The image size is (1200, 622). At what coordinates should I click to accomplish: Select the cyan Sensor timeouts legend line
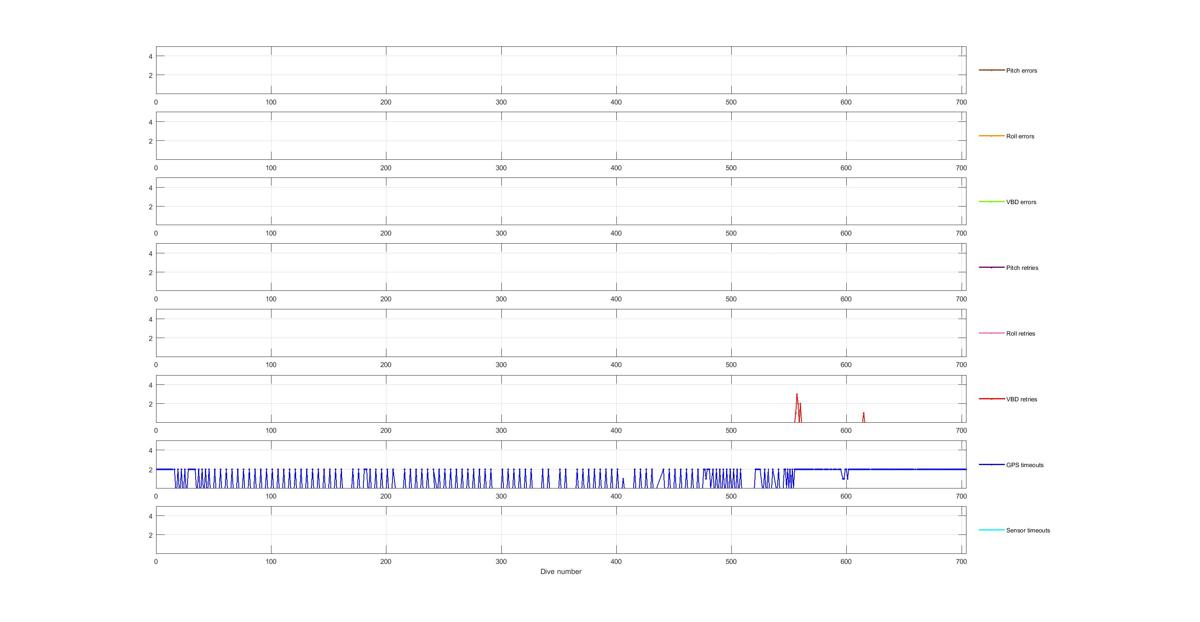[x=991, y=530]
